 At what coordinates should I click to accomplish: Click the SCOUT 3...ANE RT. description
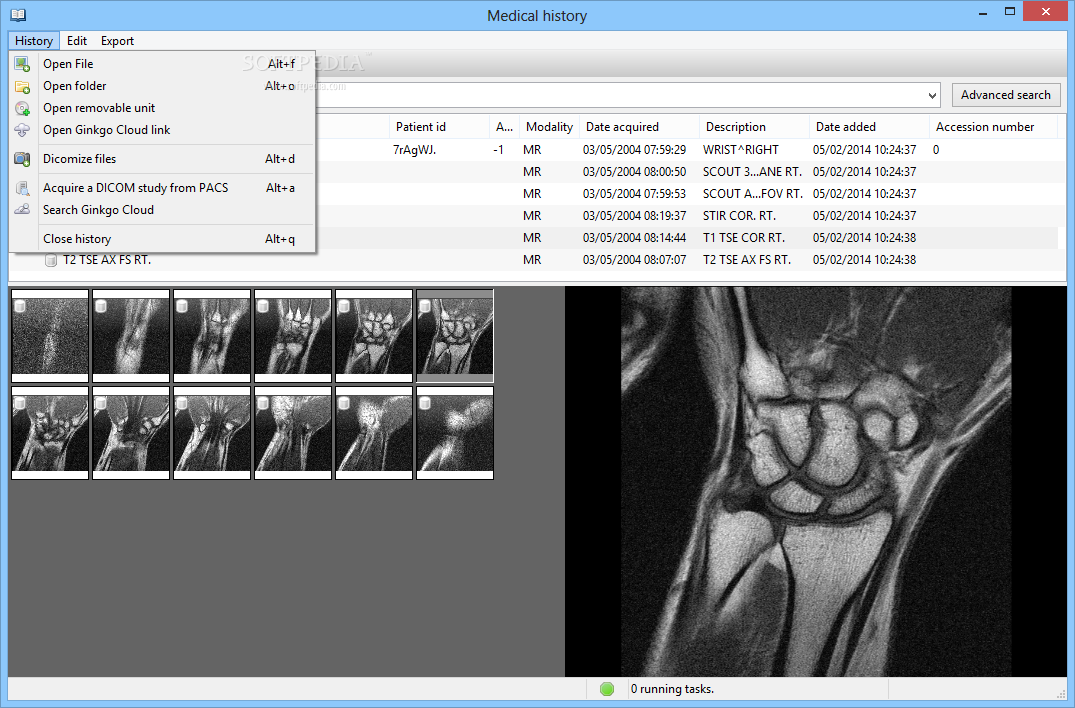(x=752, y=171)
